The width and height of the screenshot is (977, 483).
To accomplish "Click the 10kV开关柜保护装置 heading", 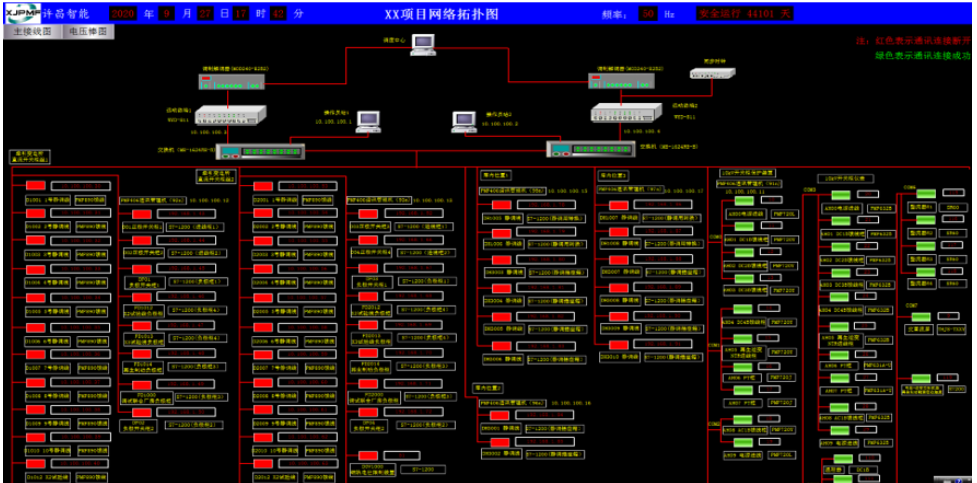I will (x=747, y=172).
